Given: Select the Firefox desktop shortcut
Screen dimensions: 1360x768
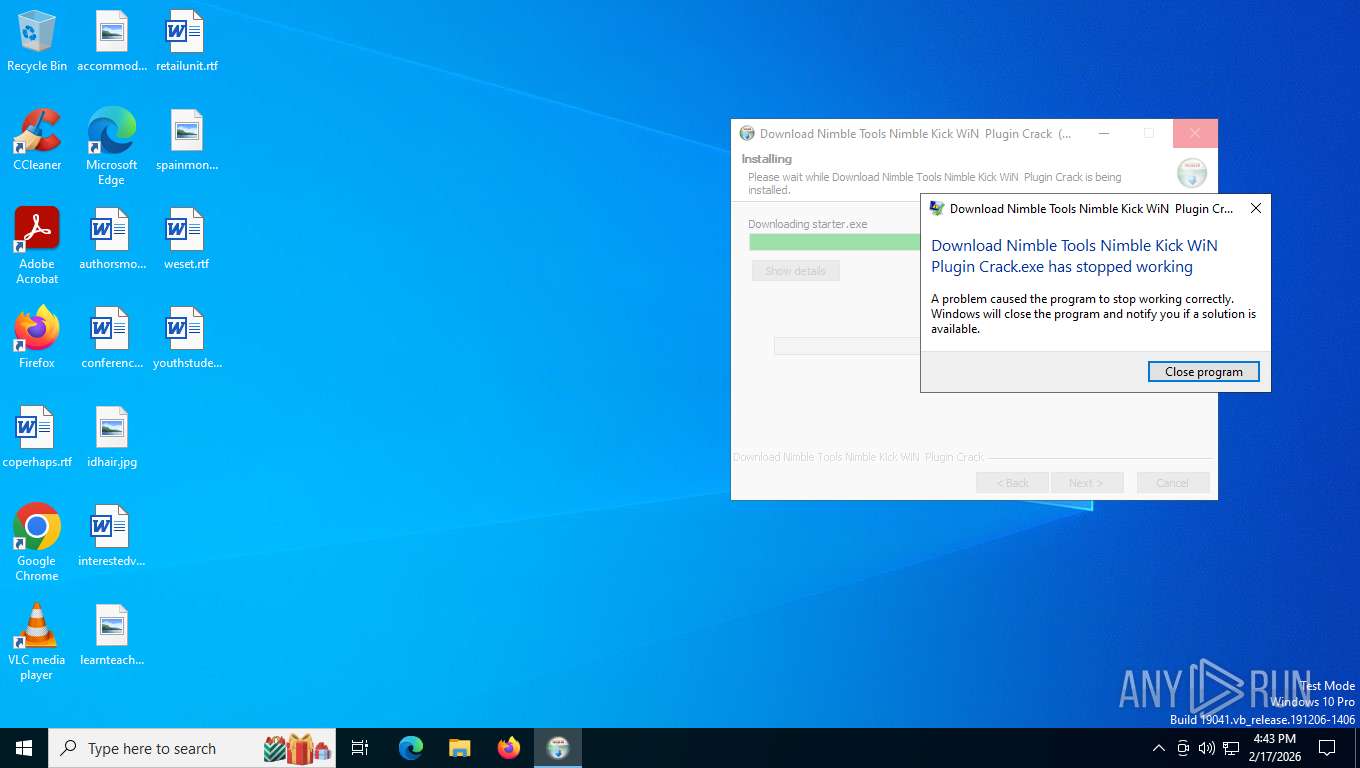Looking at the screenshot, I should coord(37,339).
